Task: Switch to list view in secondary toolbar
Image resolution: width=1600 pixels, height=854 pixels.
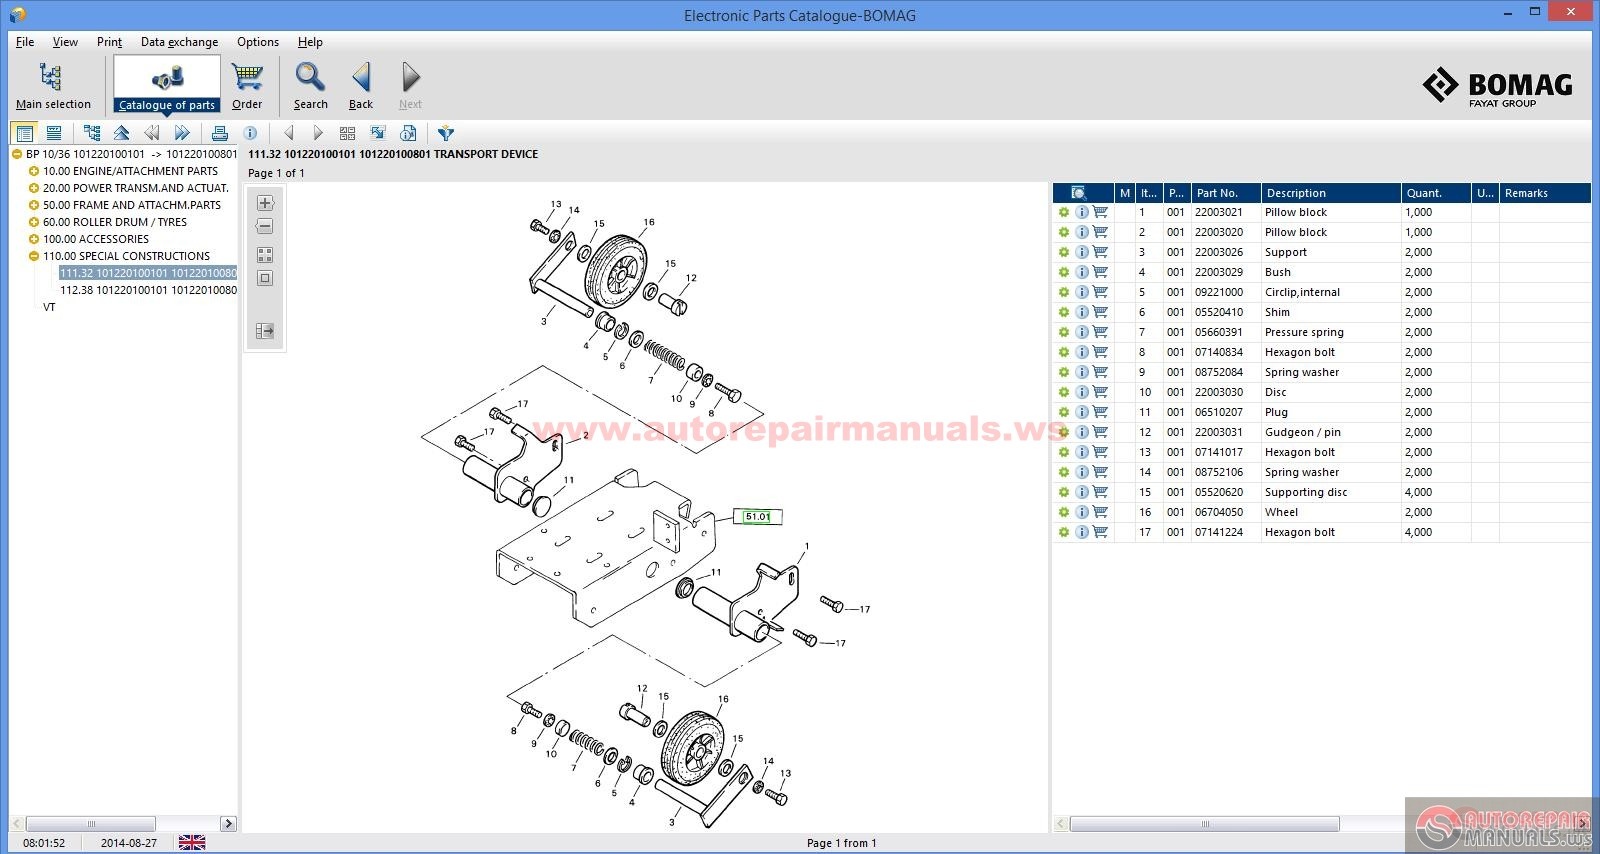Action: [x=25, y=133]
